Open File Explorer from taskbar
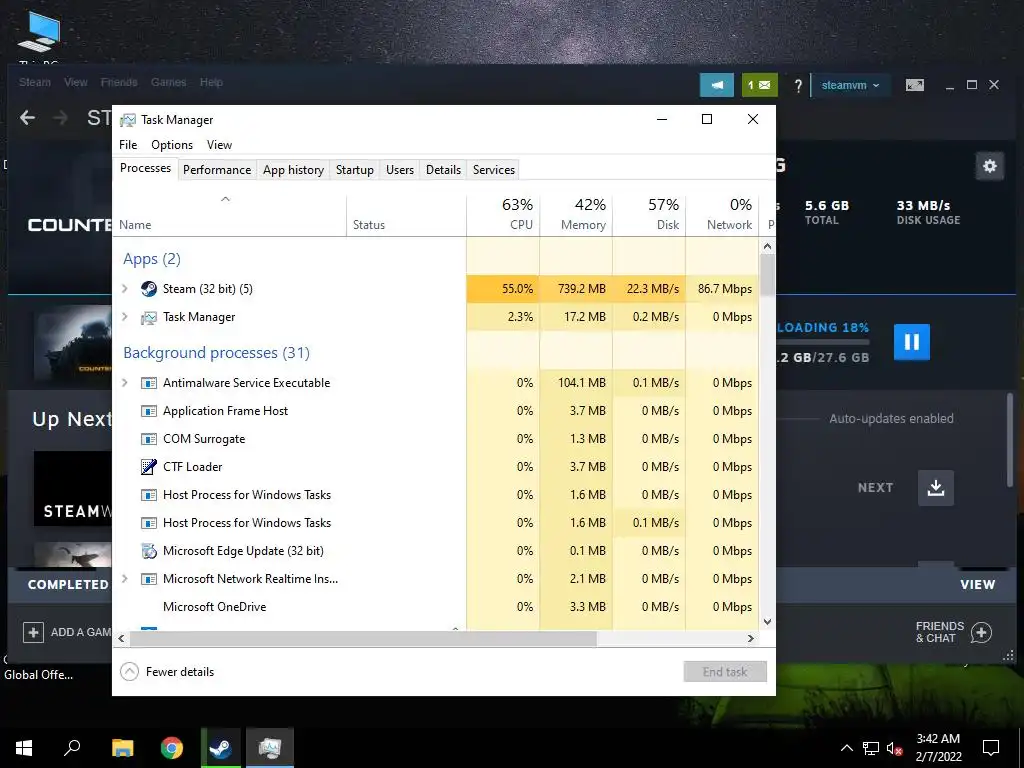The width and height of the screenshot is (1024, 768). 122,748
